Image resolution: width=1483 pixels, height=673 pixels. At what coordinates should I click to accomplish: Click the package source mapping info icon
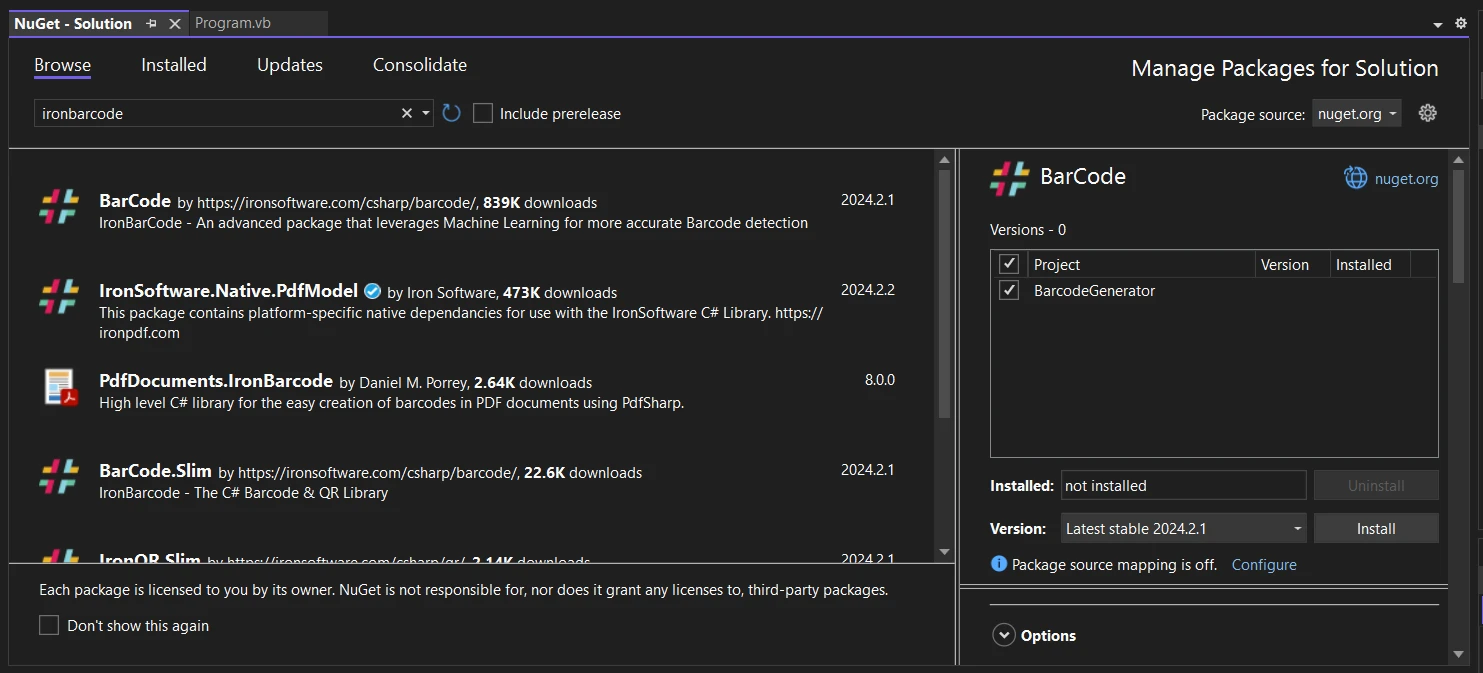pos(998,564)
